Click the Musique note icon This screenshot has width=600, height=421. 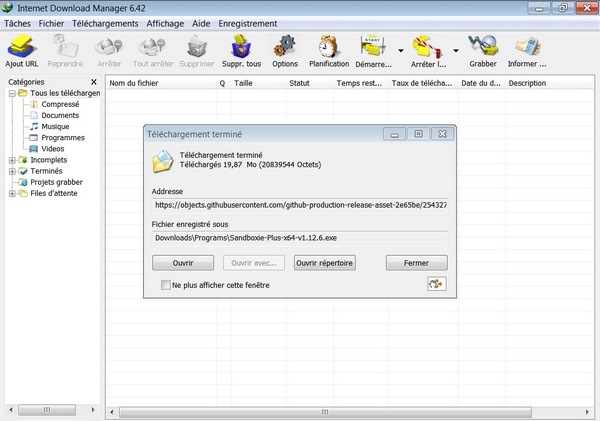click(34, 126)
